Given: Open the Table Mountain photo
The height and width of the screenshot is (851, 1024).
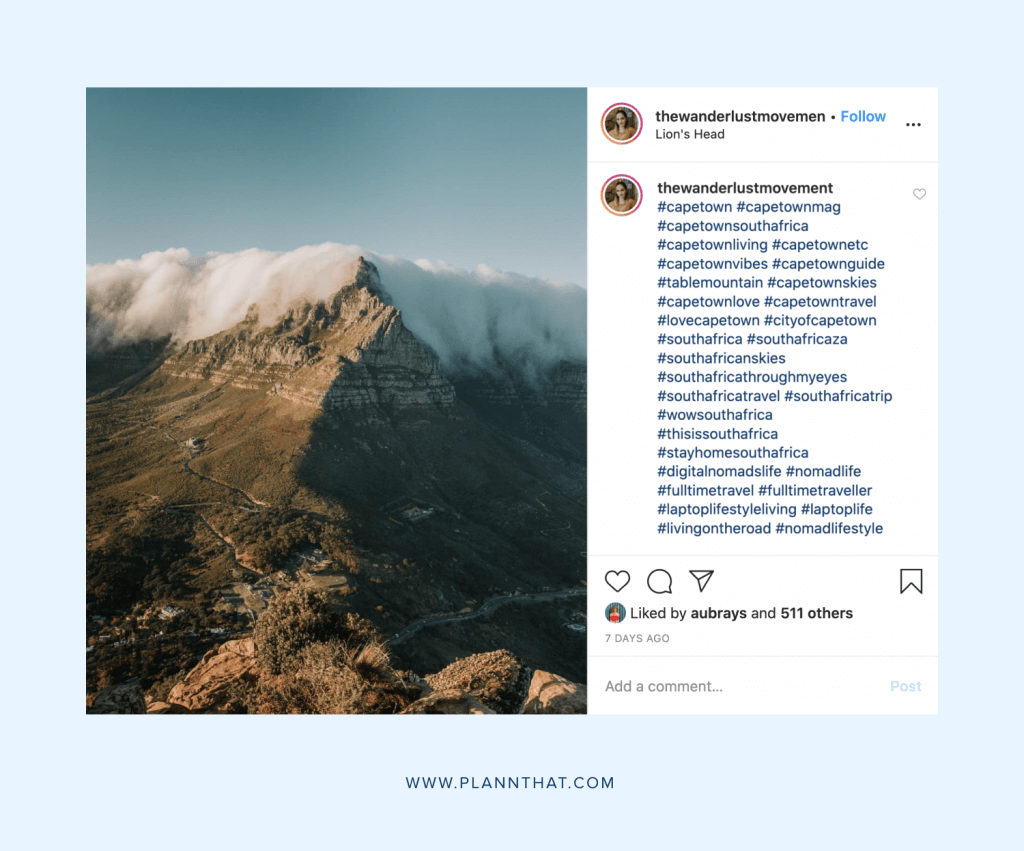Looking at the screenshot, I should [x=336, y=400].
